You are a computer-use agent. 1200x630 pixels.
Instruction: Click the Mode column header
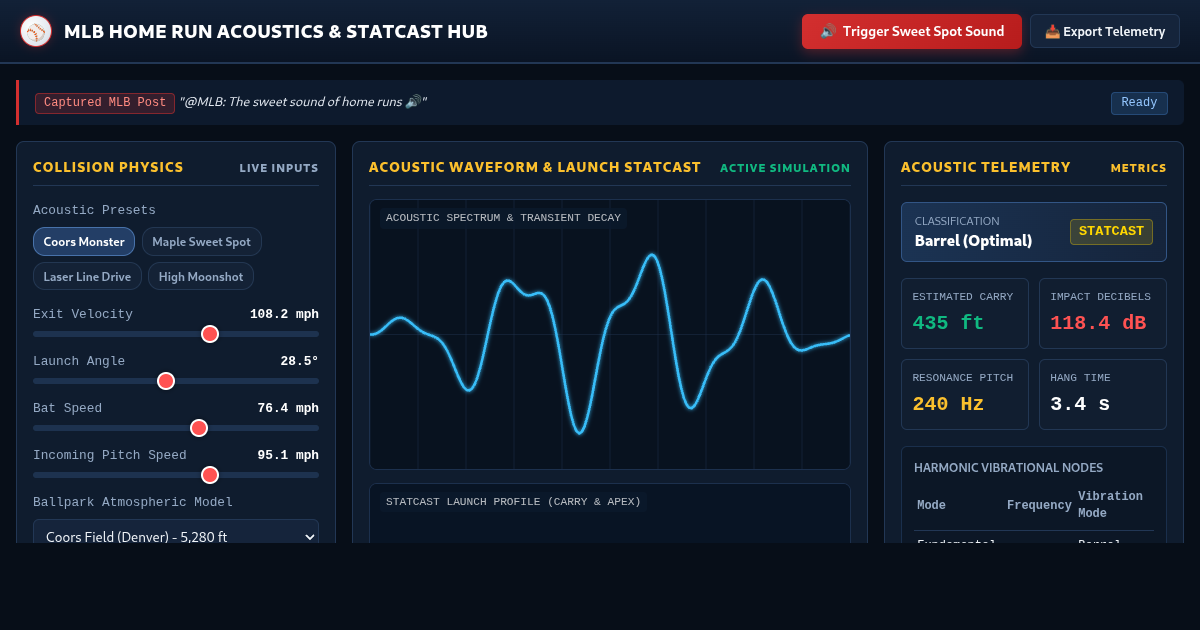[x=931, y=505]
